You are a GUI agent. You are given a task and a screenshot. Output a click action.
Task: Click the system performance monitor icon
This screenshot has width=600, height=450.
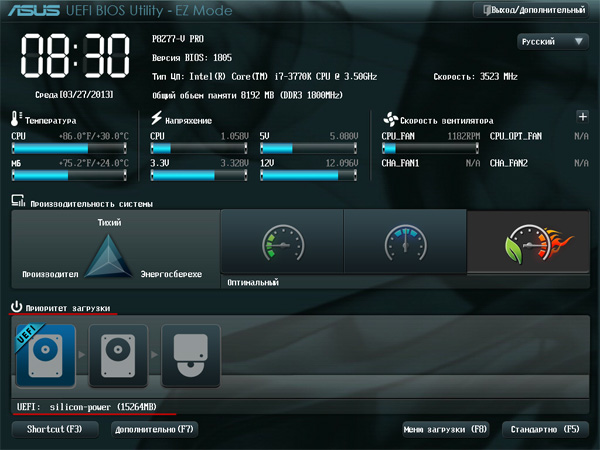coord(18,201)
